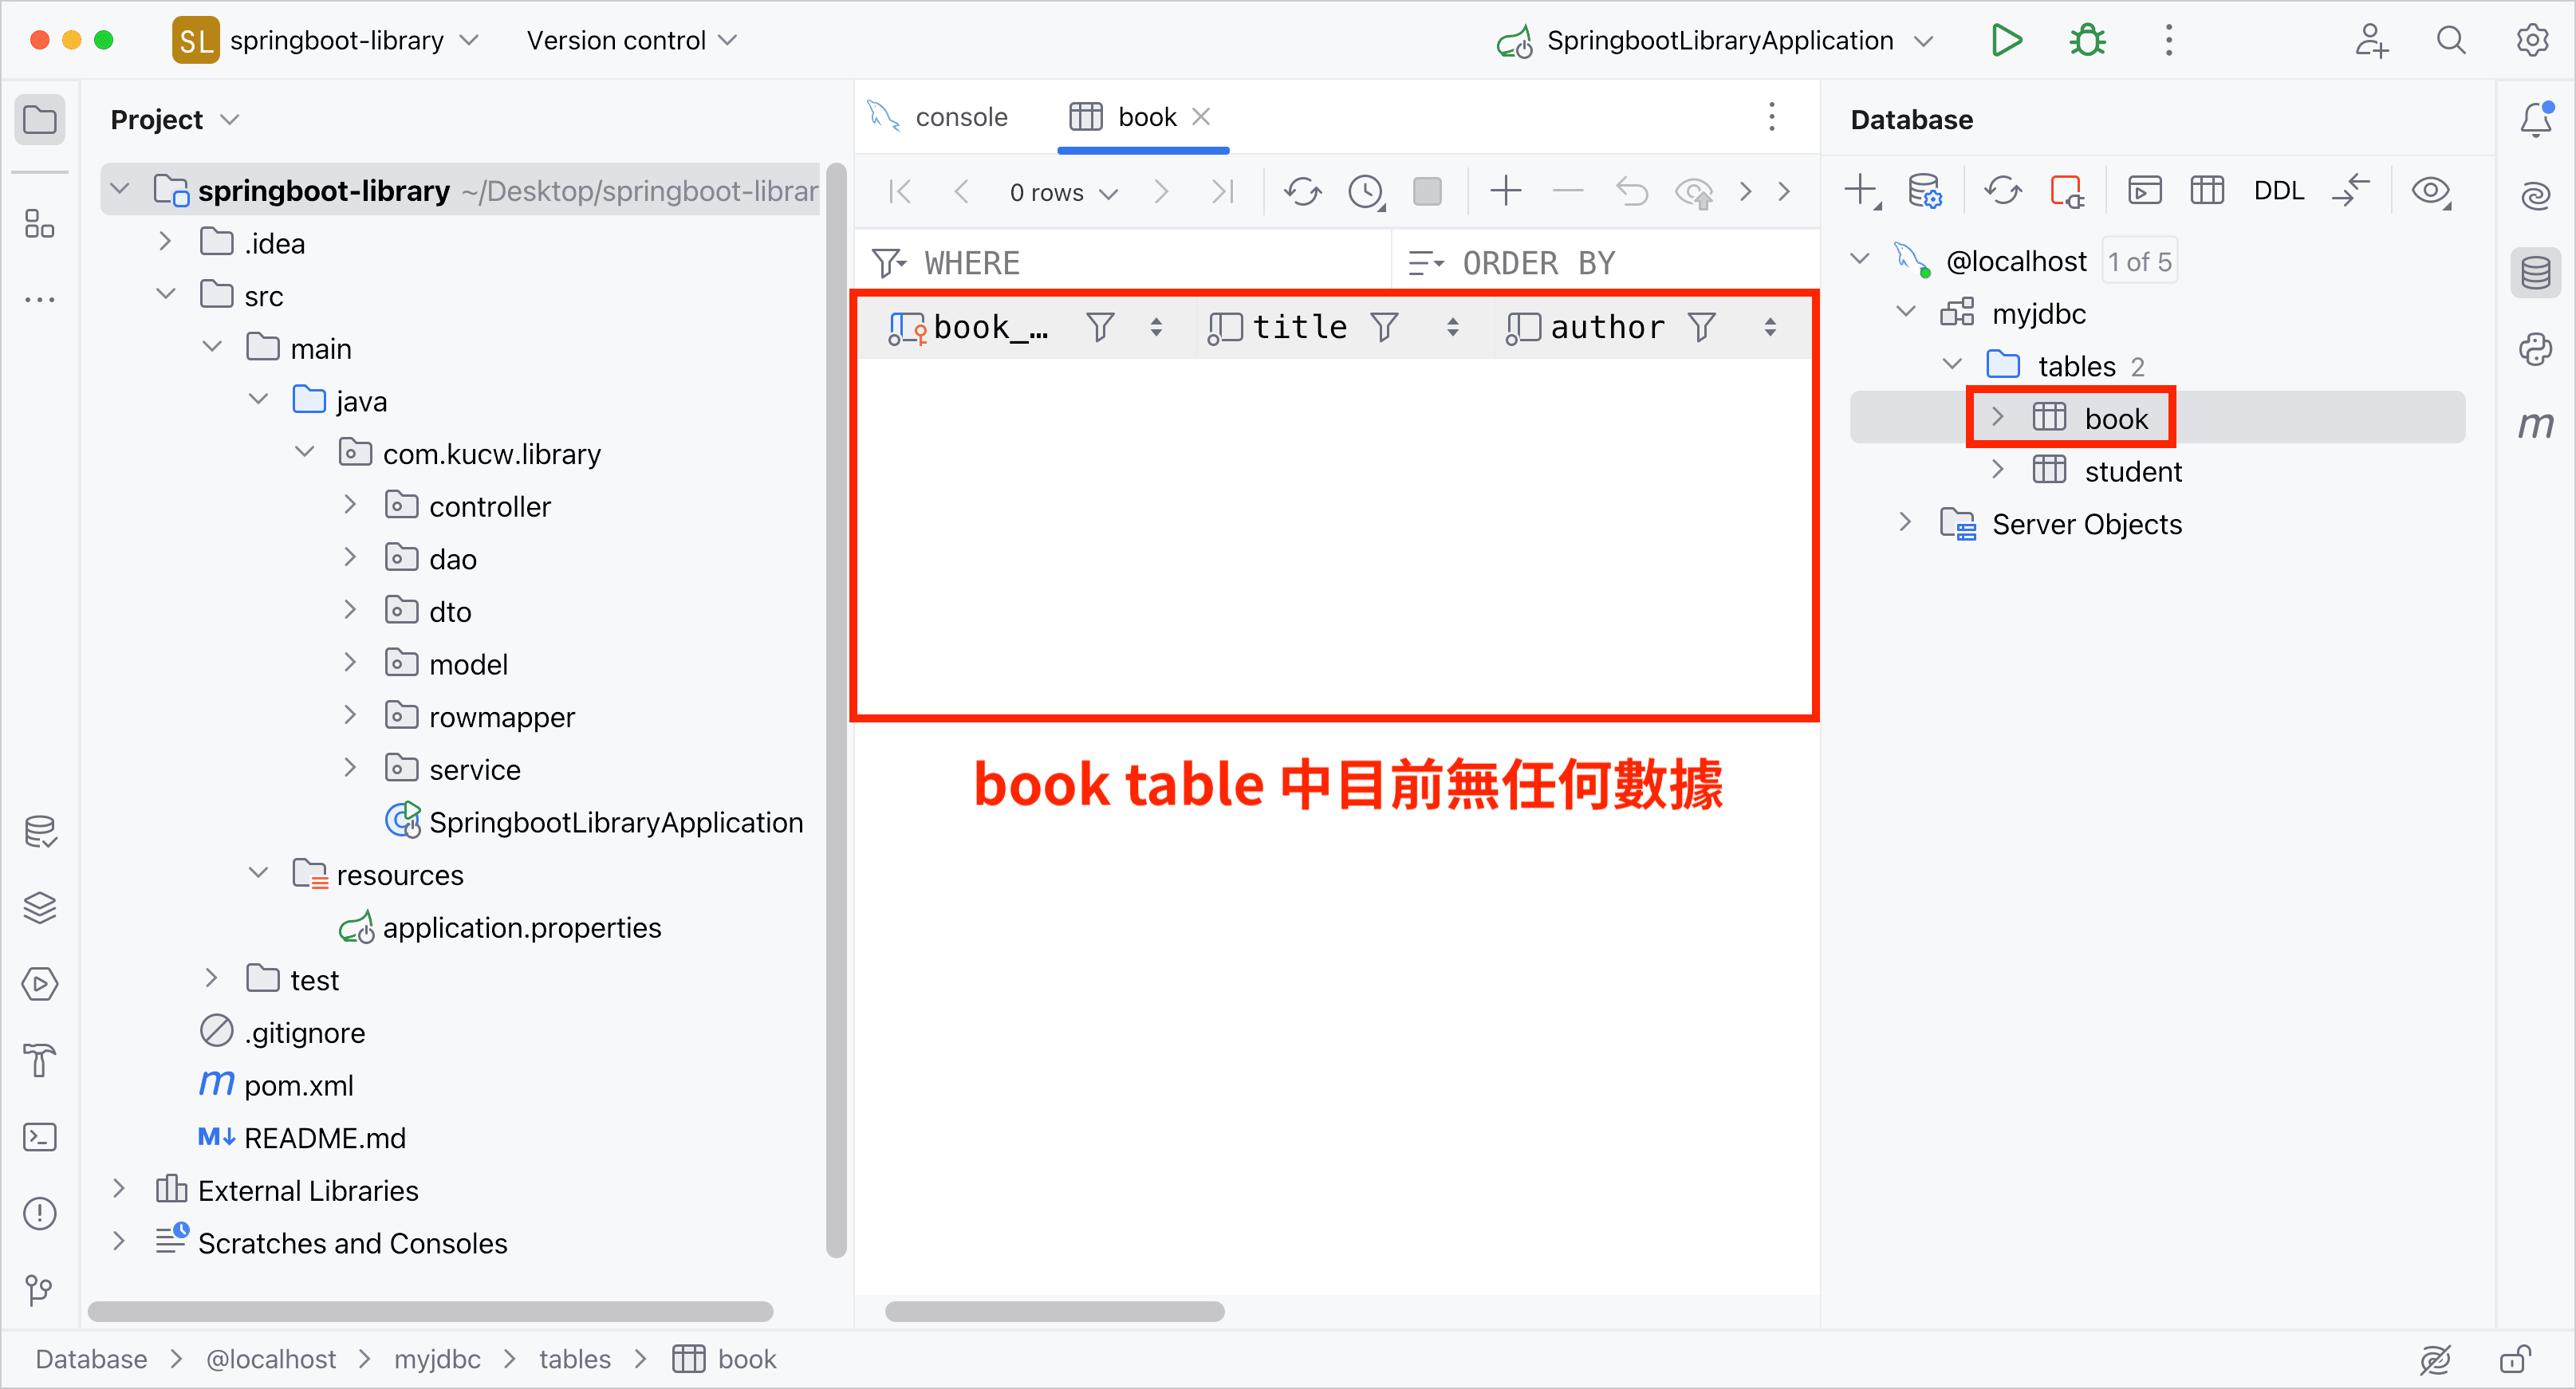This screenshot has height=1389, width=2576.
Task: Expand External Libraries
Action: click(119, 1190)
